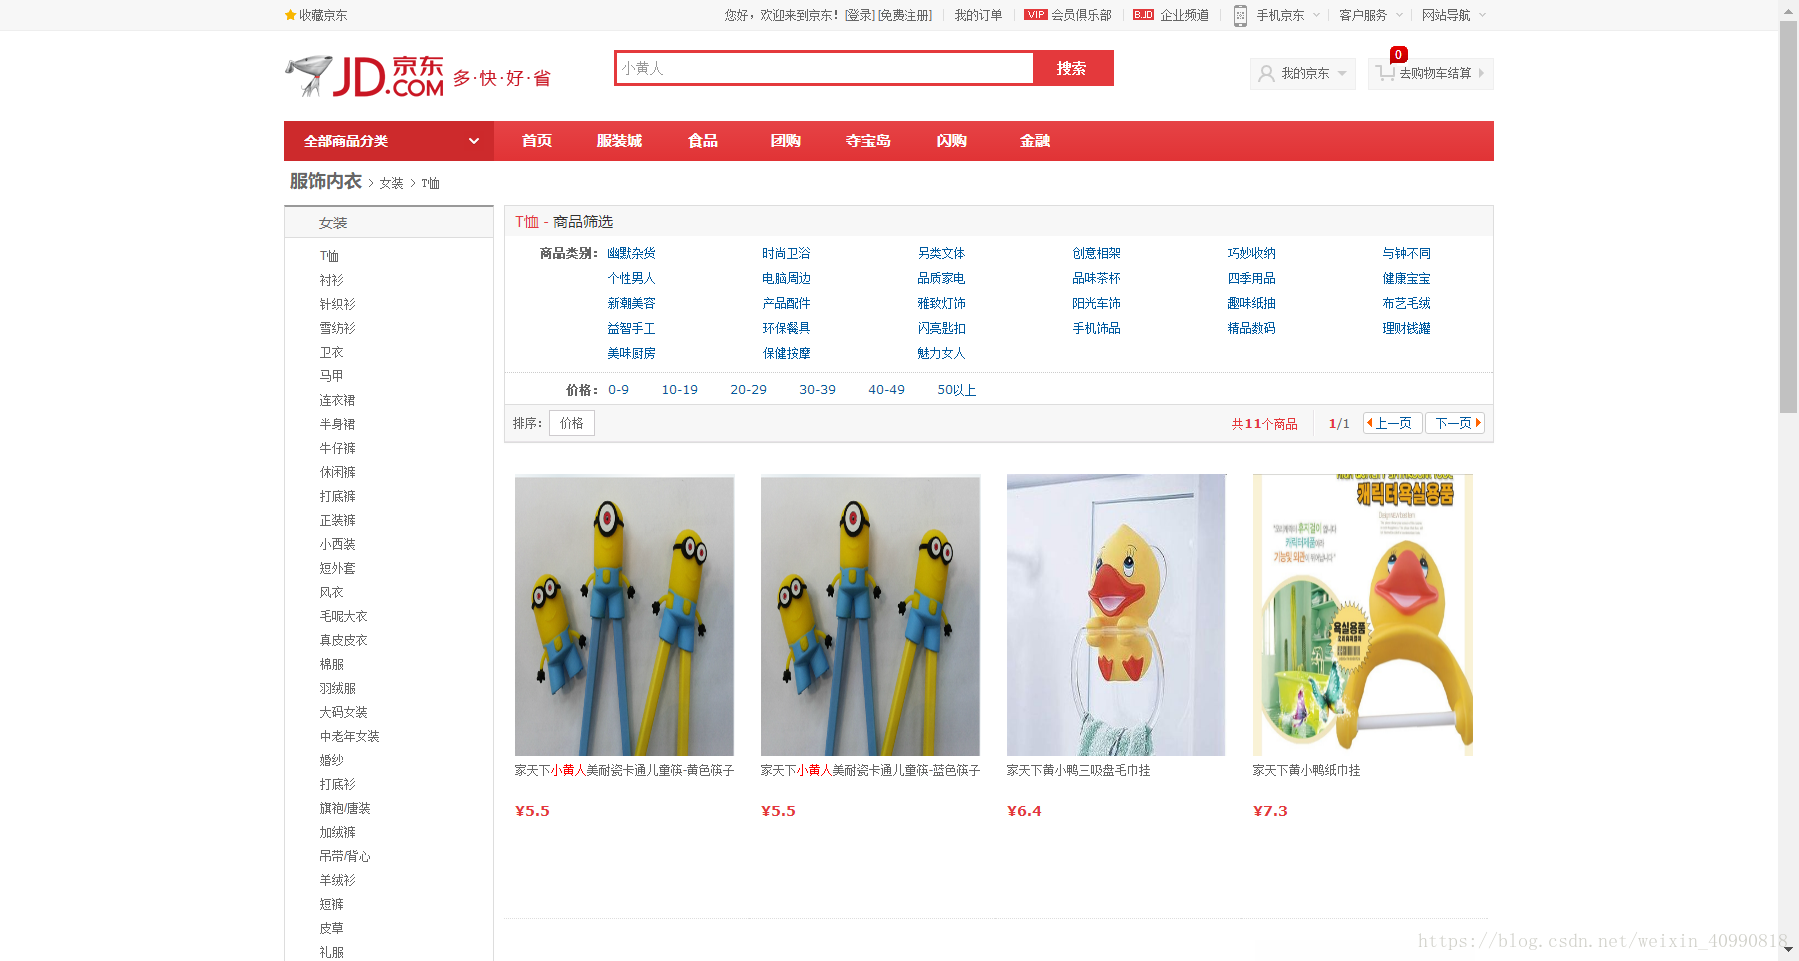Image resolution: width=1799 pixels, height=961 pixels.
Task: Filter by category 幽默杂货
Action: tap(631, 253)
